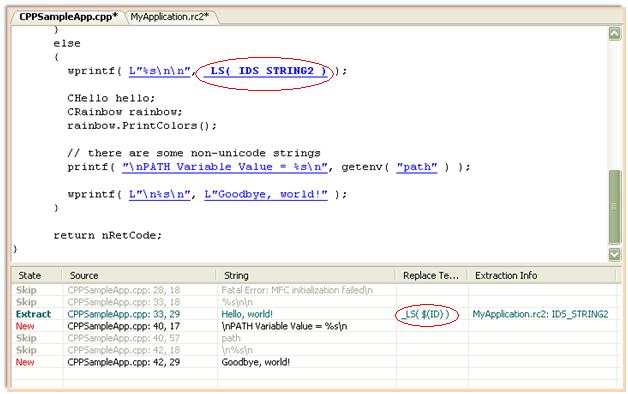Select source cell CPPSampleApp.cpp: 42, 18

pos(124,350)
